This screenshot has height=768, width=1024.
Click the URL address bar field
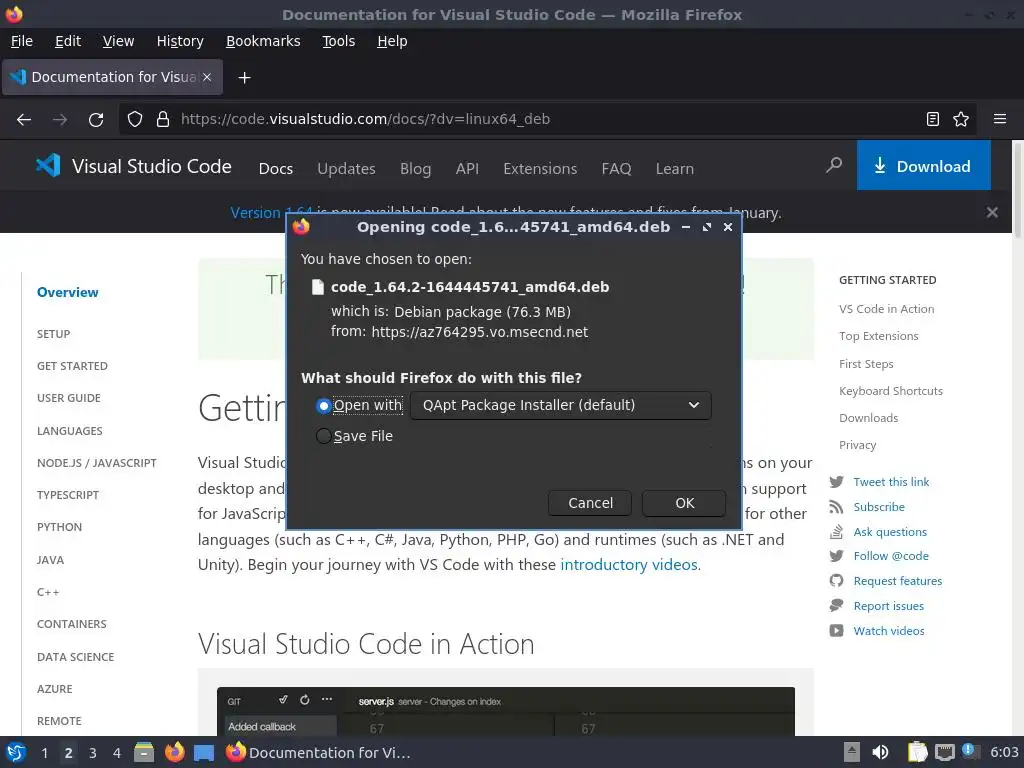coord(547,119)
